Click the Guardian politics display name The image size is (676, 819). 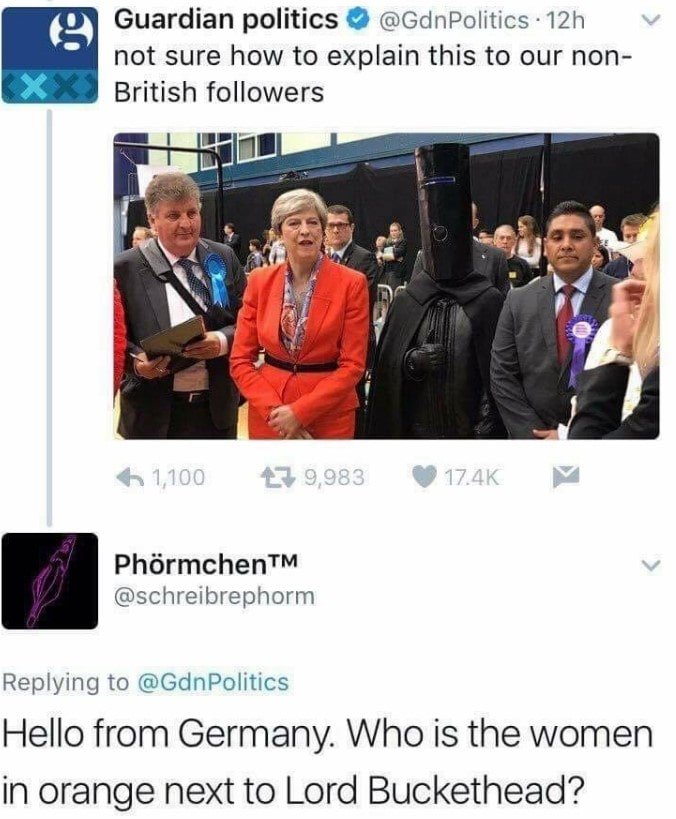[x=226, y=21]
